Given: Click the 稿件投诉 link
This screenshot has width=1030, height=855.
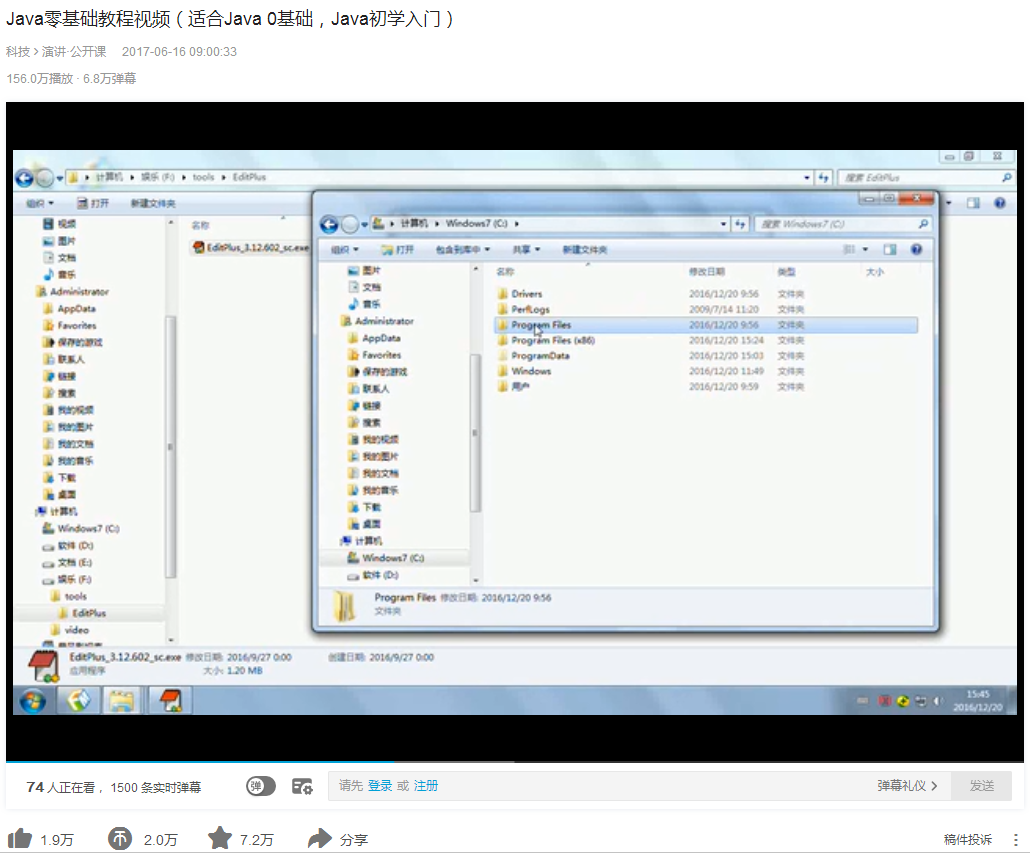Looking at the screenshot, I should [x=968, y=839].
